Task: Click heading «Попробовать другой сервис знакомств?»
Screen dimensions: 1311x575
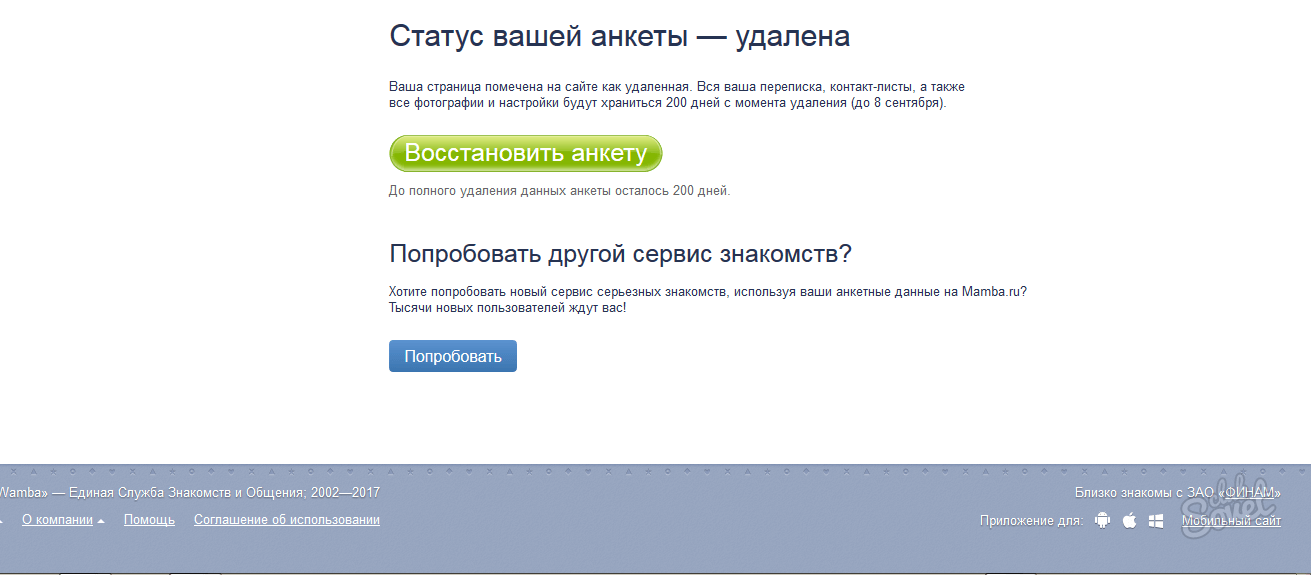Action: point(620,253)
